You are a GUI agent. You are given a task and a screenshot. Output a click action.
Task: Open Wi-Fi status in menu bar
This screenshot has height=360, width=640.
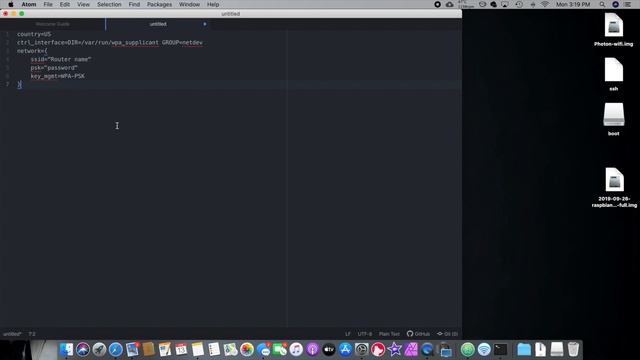coord(545,4)
